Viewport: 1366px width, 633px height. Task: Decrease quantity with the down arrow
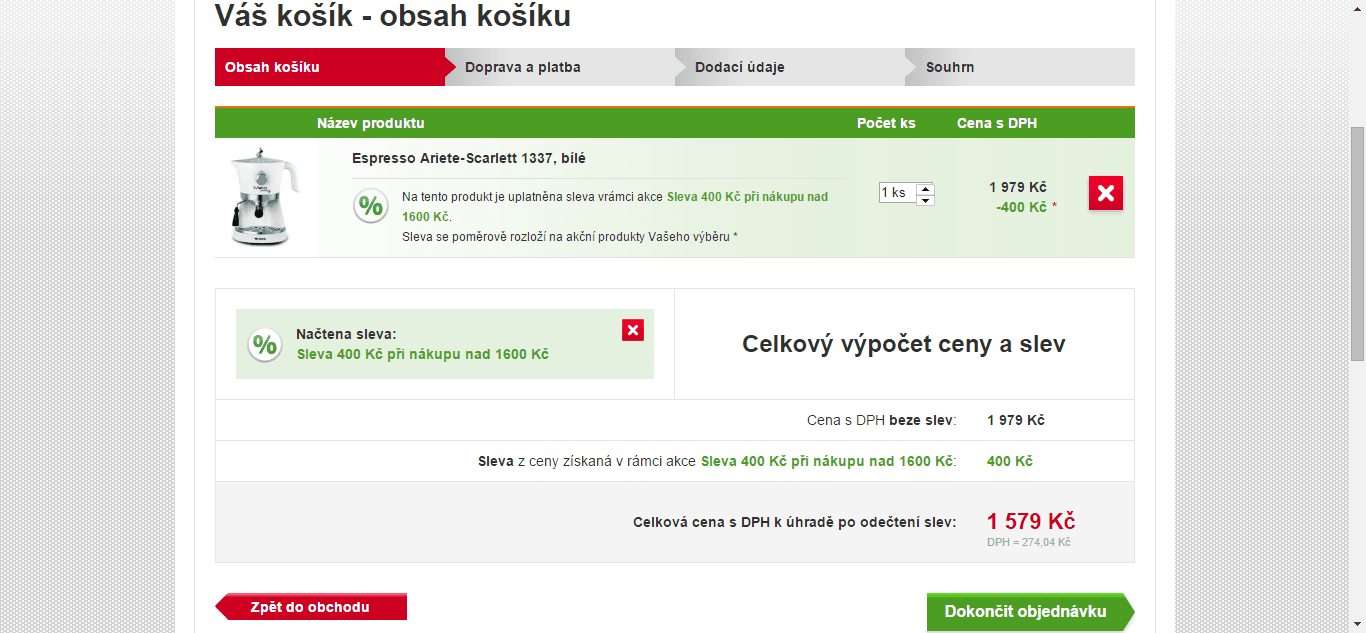point(926,199)
